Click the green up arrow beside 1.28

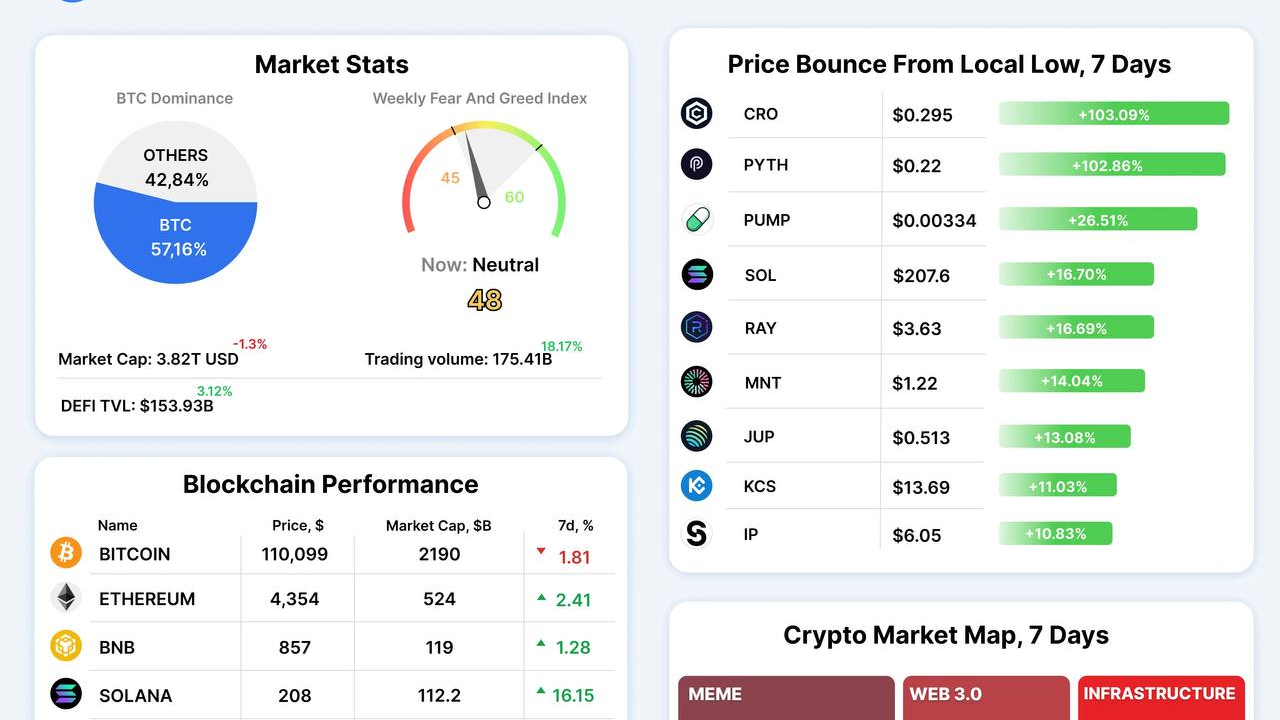541,644
